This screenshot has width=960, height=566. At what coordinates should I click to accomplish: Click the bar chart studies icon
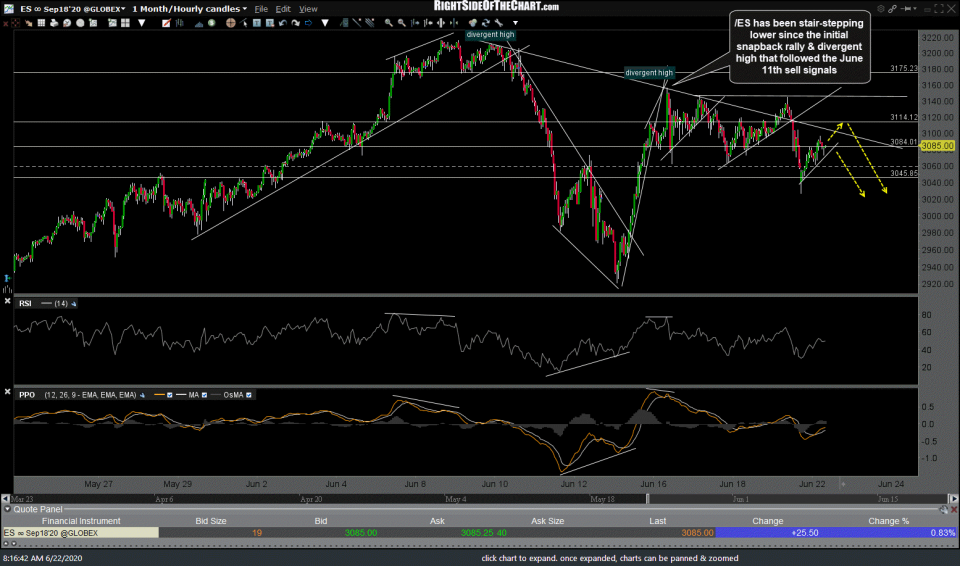[x=179, y=23]
